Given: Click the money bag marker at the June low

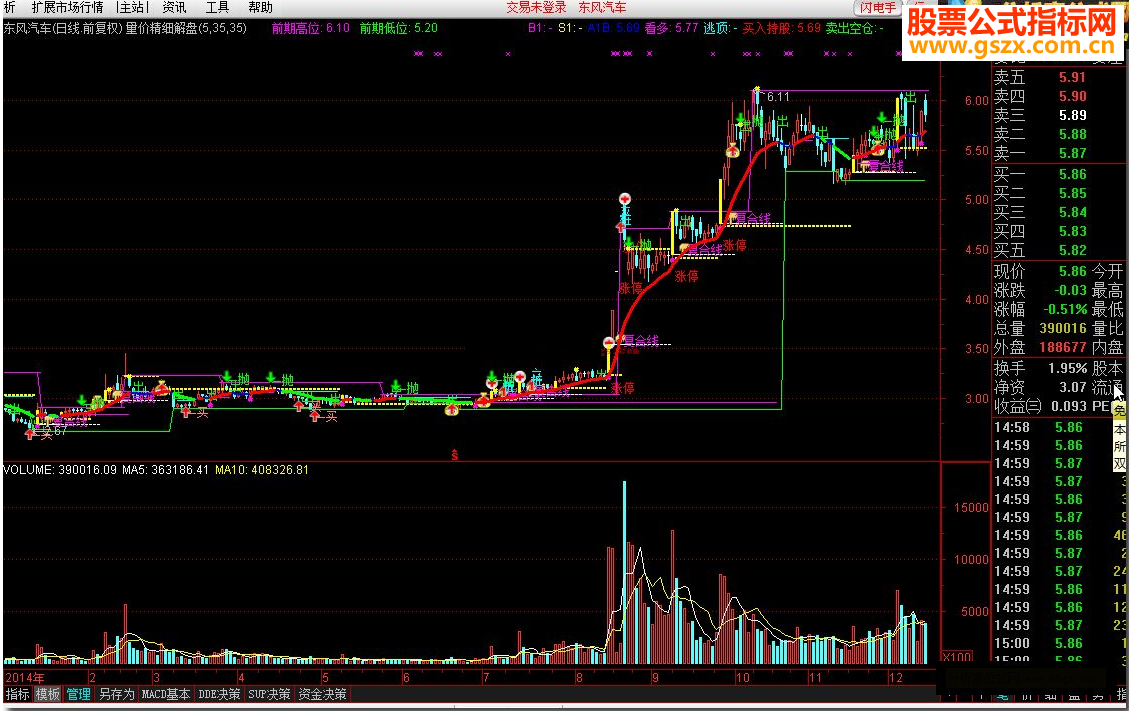Looking at the screenshot, I should click(x=451, y=410).
